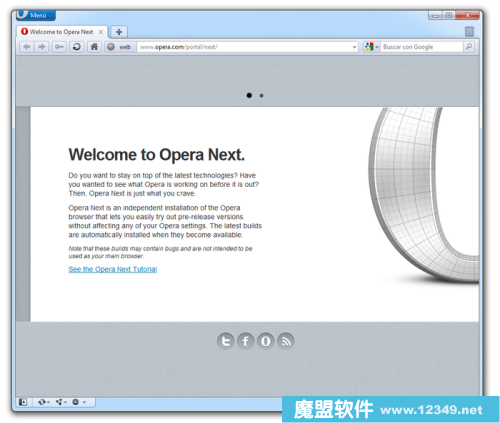Click the Opera Link sync icon
Image resolution: width=500 pixels, height=423 pixels.
42,402
